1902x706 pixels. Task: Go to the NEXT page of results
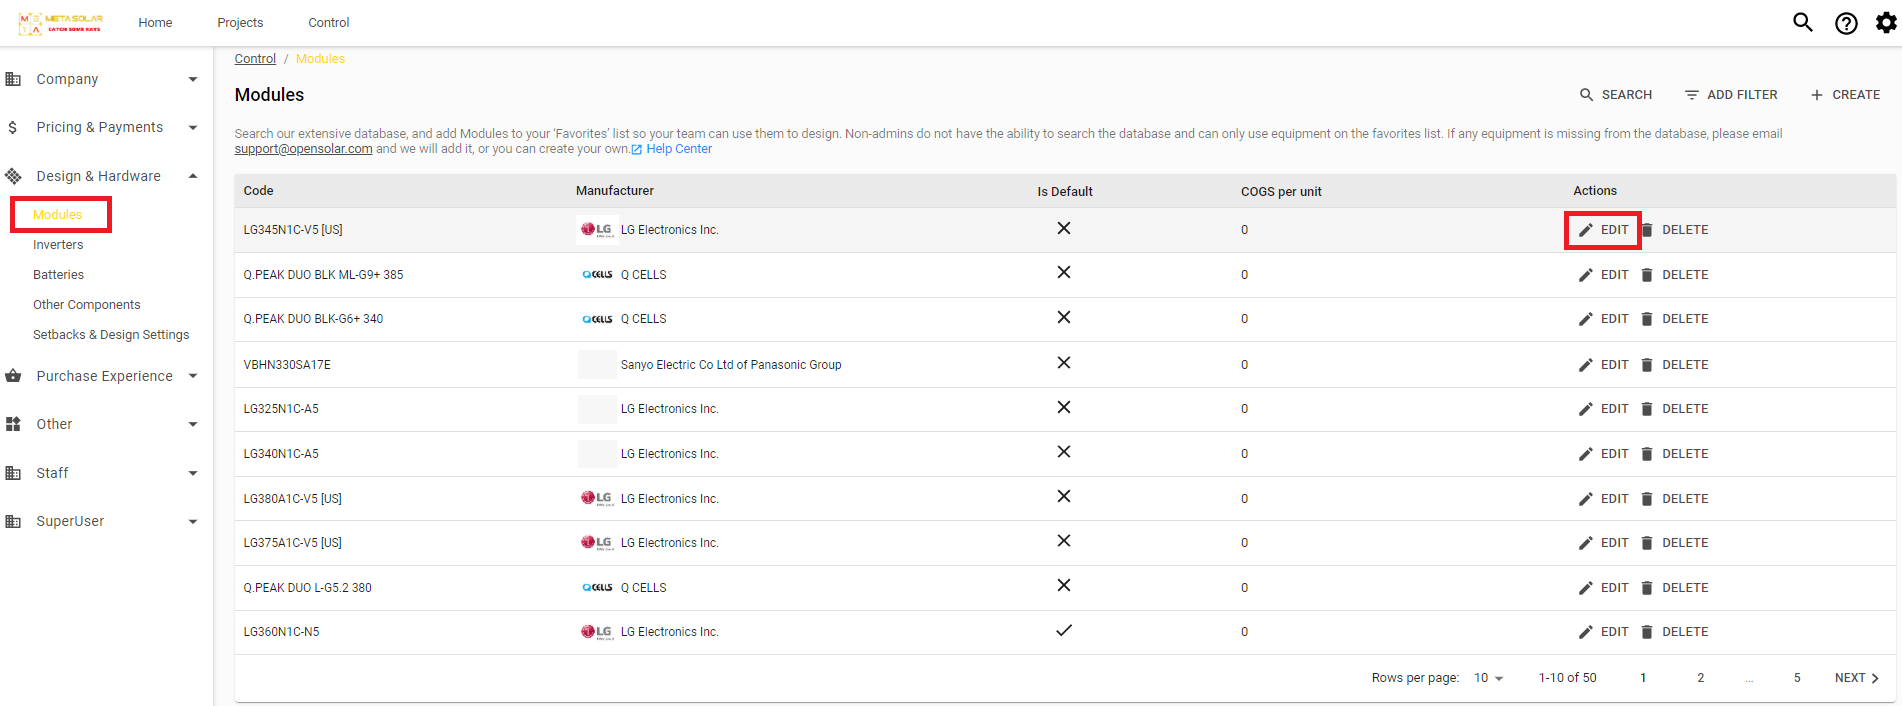click(1857, 678)
